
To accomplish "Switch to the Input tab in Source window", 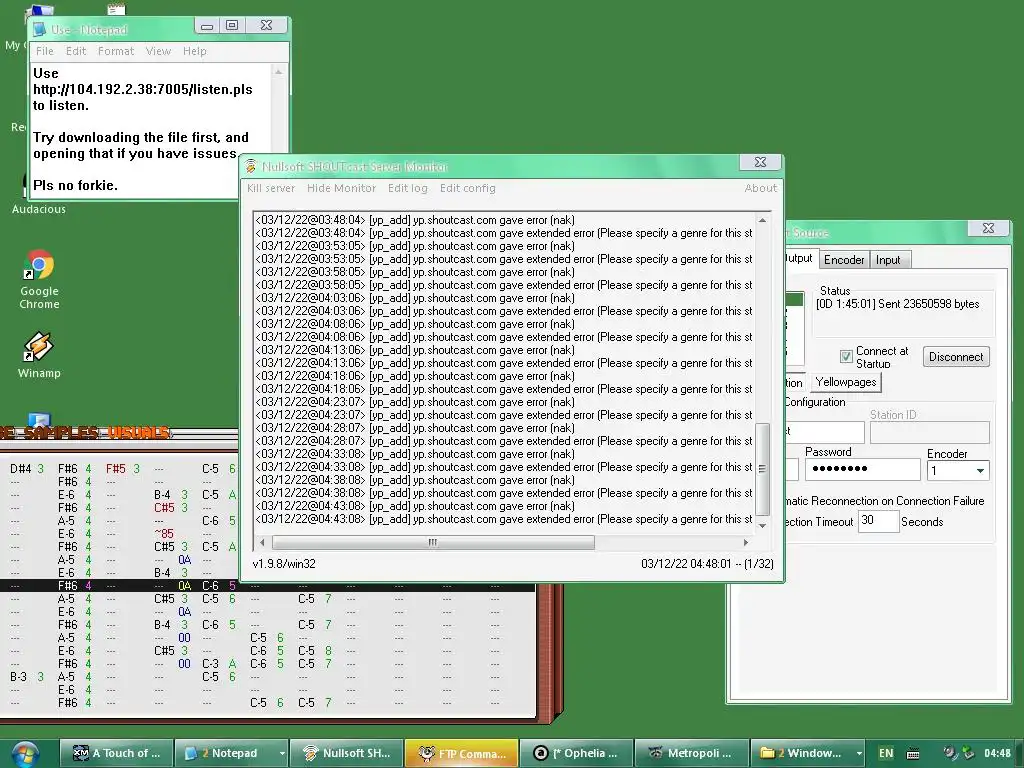I will pos(888,260).
